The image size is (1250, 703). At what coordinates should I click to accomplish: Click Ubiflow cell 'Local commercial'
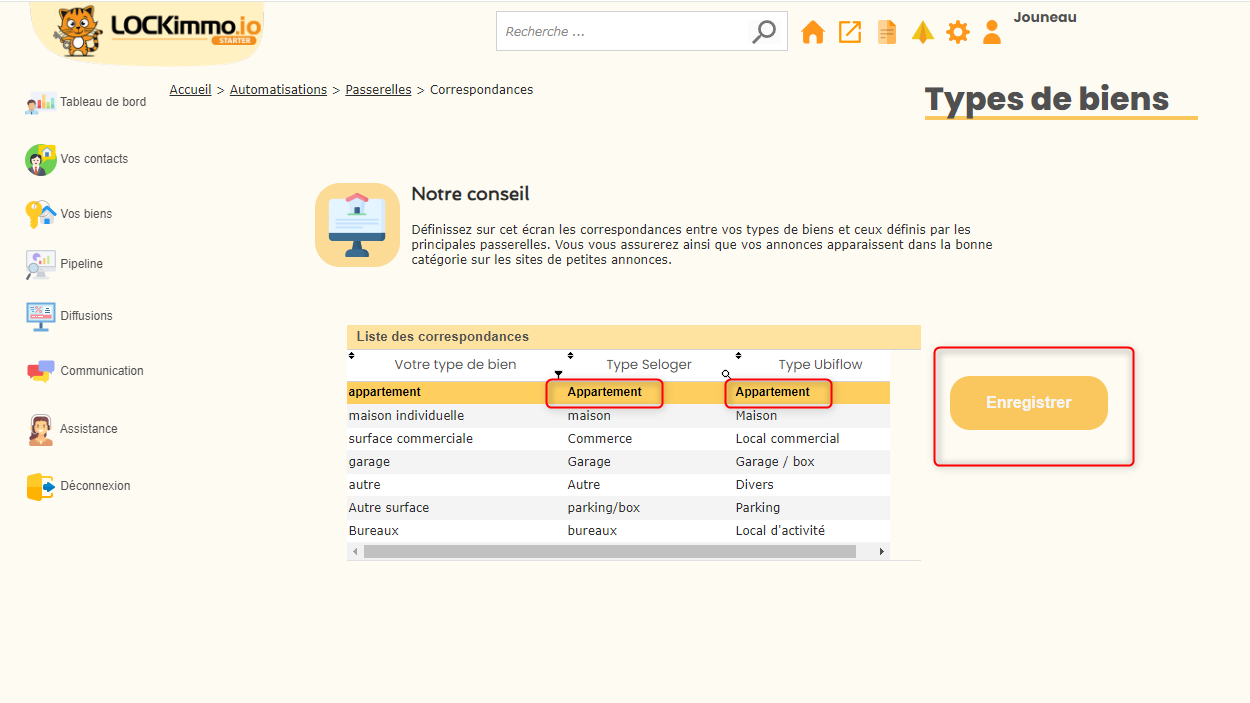(787, 439)
